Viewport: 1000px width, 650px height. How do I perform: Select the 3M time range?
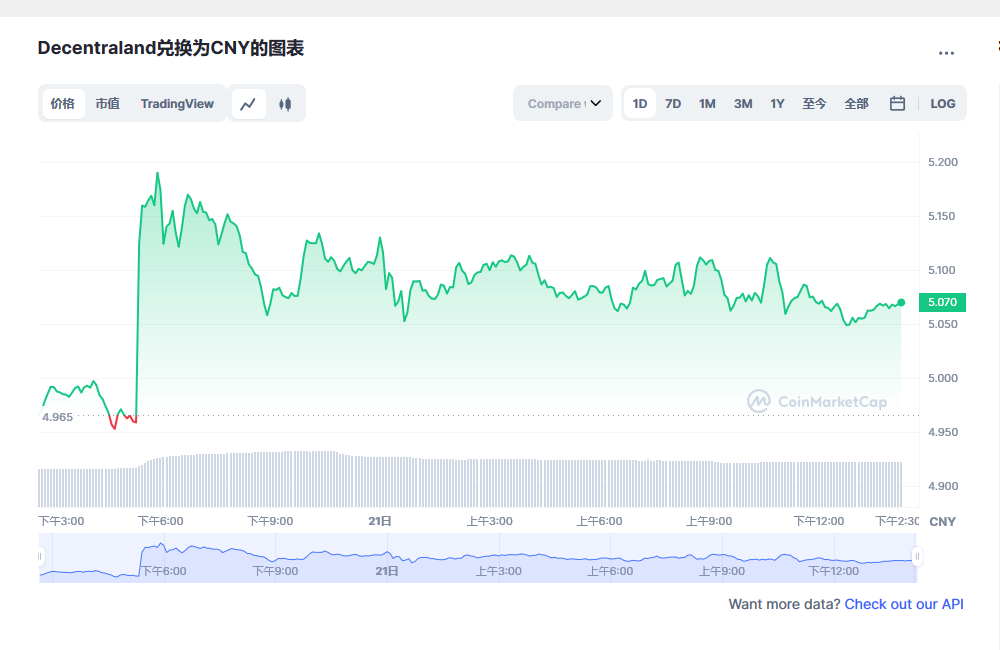pos(743,104)
